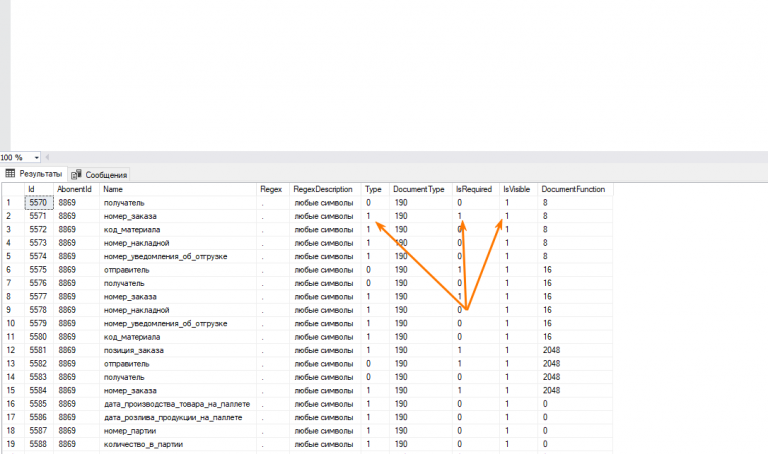Select the Id cell 5585

(x=39, y=404)
